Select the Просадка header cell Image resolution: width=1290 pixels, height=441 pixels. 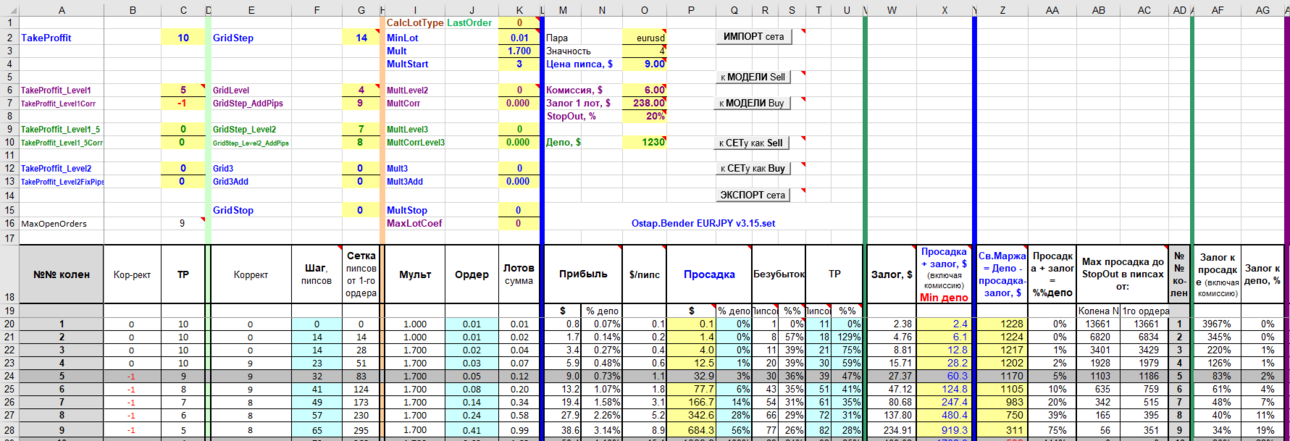[709, 274]
